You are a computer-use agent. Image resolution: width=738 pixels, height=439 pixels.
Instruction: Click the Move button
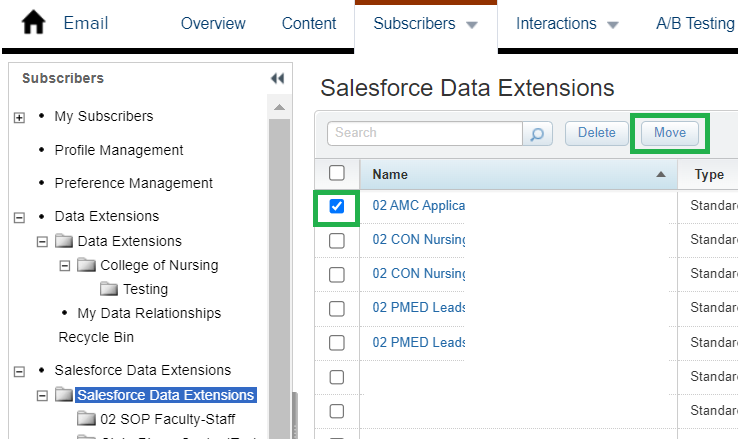(670, 133)
